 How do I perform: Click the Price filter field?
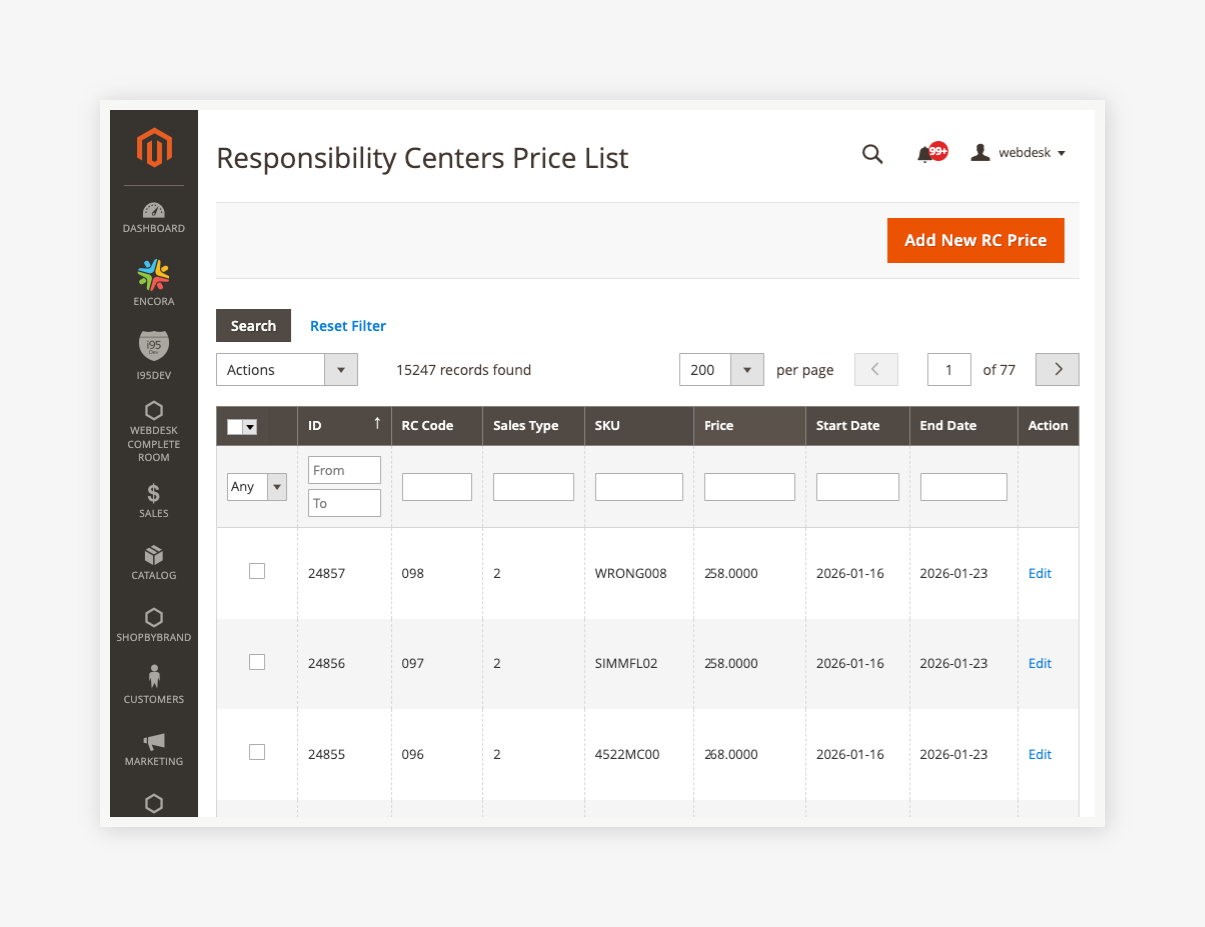tap(749, 487)
